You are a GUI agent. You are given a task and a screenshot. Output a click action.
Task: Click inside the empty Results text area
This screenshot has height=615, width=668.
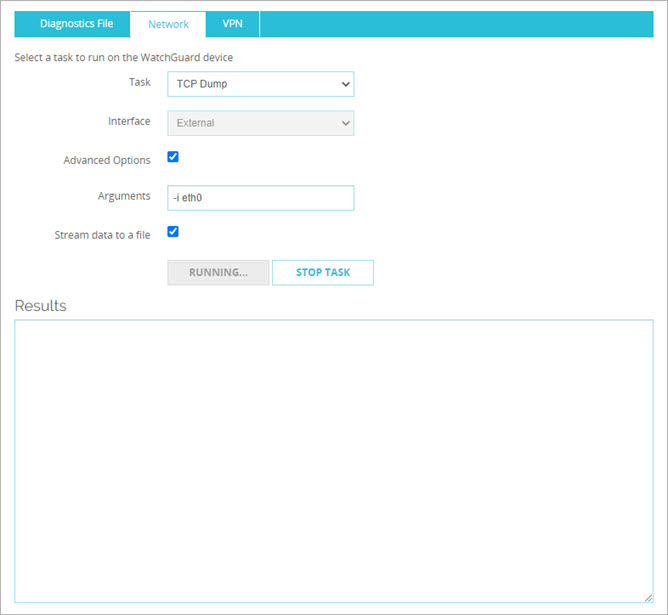(333, 460)
